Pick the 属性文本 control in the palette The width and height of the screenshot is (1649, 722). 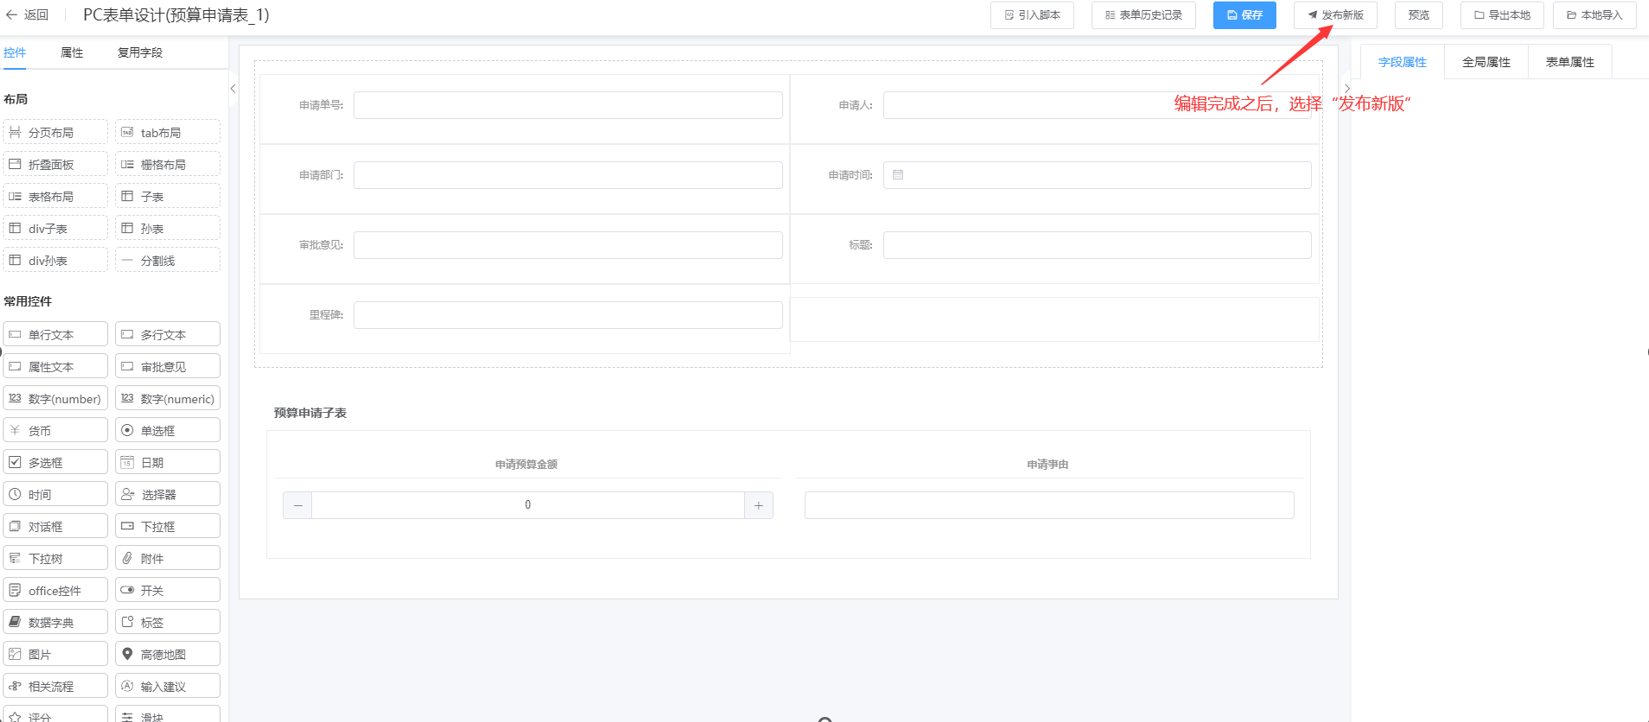coord(56,366)
